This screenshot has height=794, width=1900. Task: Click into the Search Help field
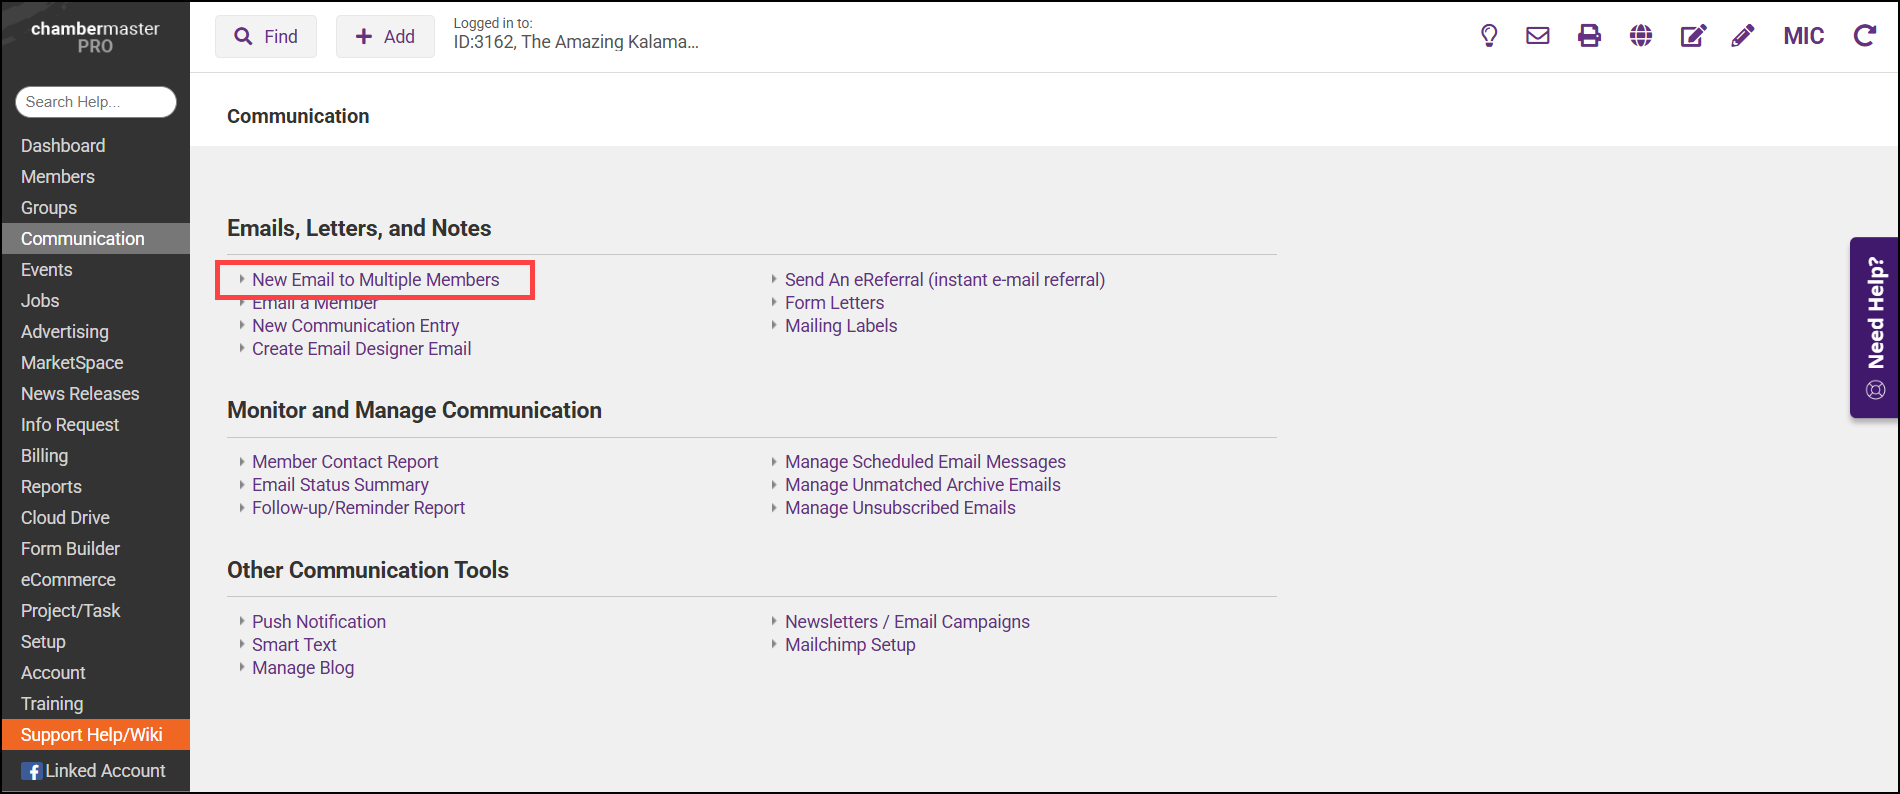click(95, 102)
